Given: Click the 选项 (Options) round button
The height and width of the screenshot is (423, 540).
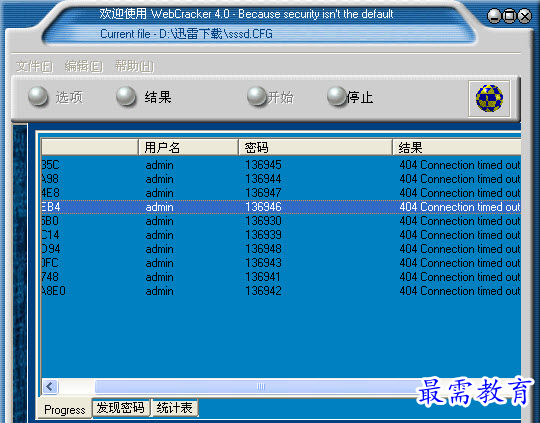Looking at the screenshot, I should pyautogui.click(x=38, y=96).
